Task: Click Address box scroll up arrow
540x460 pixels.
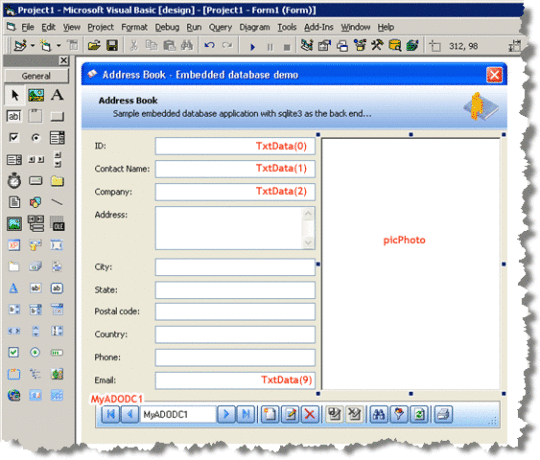Action: pos(308,214)
